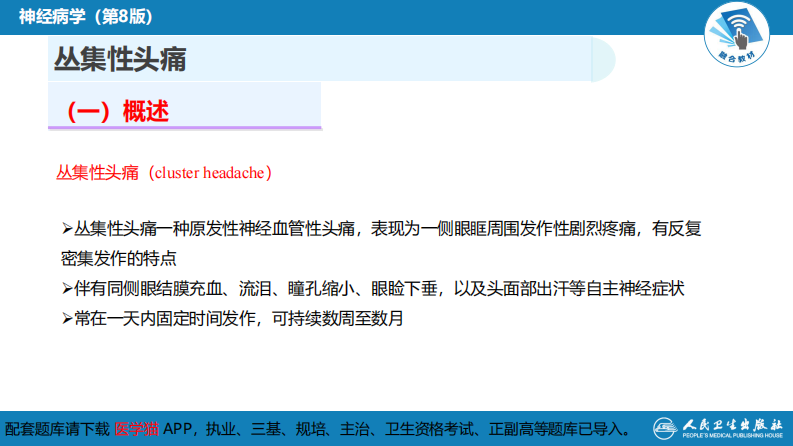793x446 pixels.
Task: Select the slide title 丛集性头痛
Action: tap(120, 59)
